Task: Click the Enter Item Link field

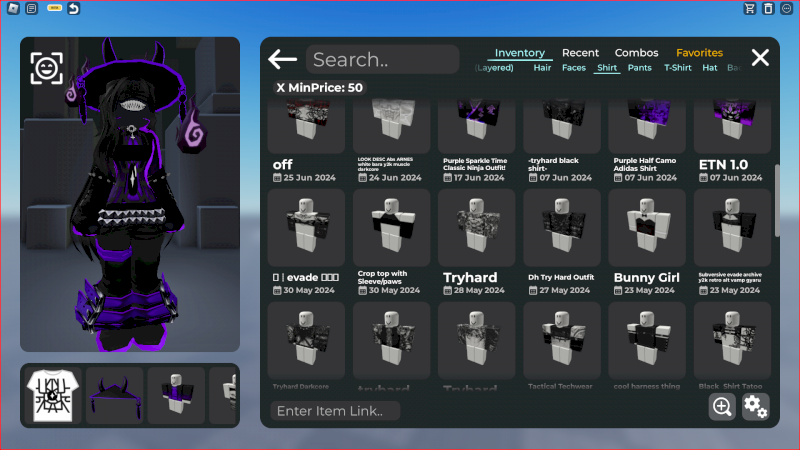Action: tap(335, 411)
